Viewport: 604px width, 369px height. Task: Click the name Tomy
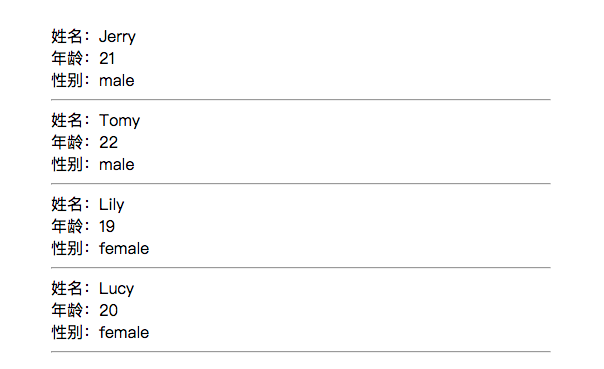coord(119,121)
